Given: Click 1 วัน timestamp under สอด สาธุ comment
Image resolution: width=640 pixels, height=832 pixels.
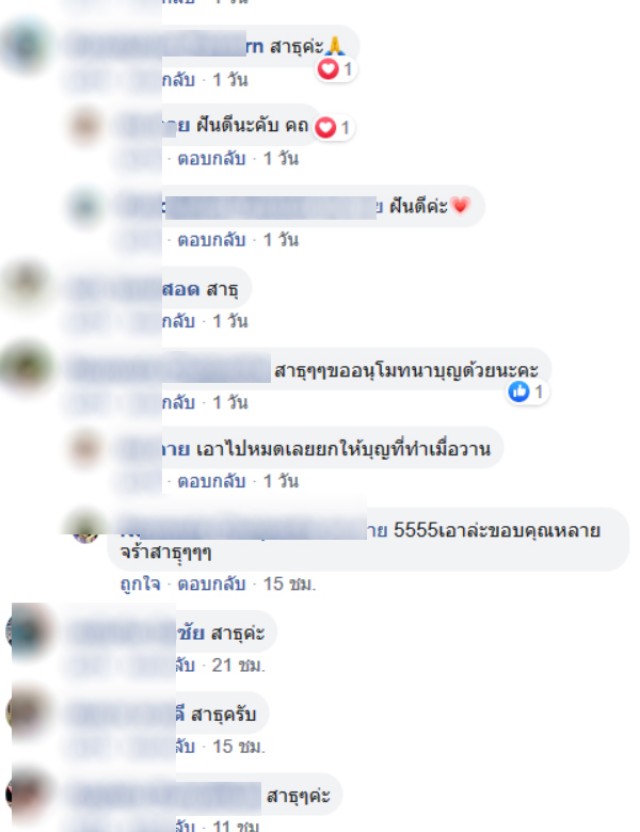Looking at the screenshot, I should click(230, 321).
